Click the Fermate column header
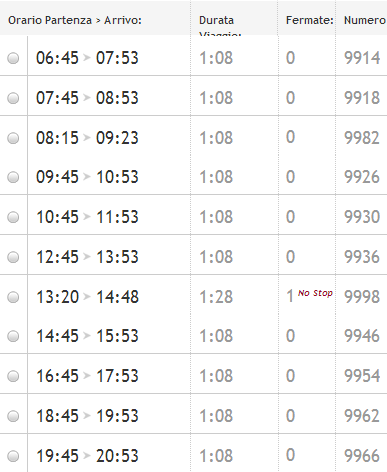Viewport: 387px width, 472px height. click(310, 20)
